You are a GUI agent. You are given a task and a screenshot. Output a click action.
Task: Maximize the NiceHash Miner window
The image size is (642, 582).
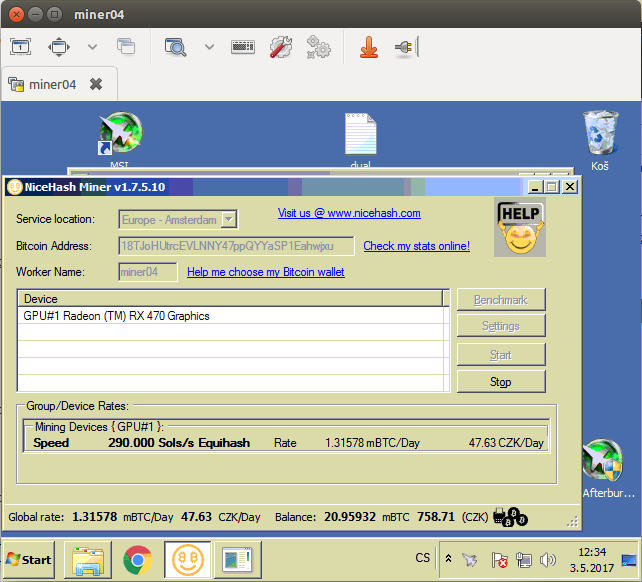[552, 187]
